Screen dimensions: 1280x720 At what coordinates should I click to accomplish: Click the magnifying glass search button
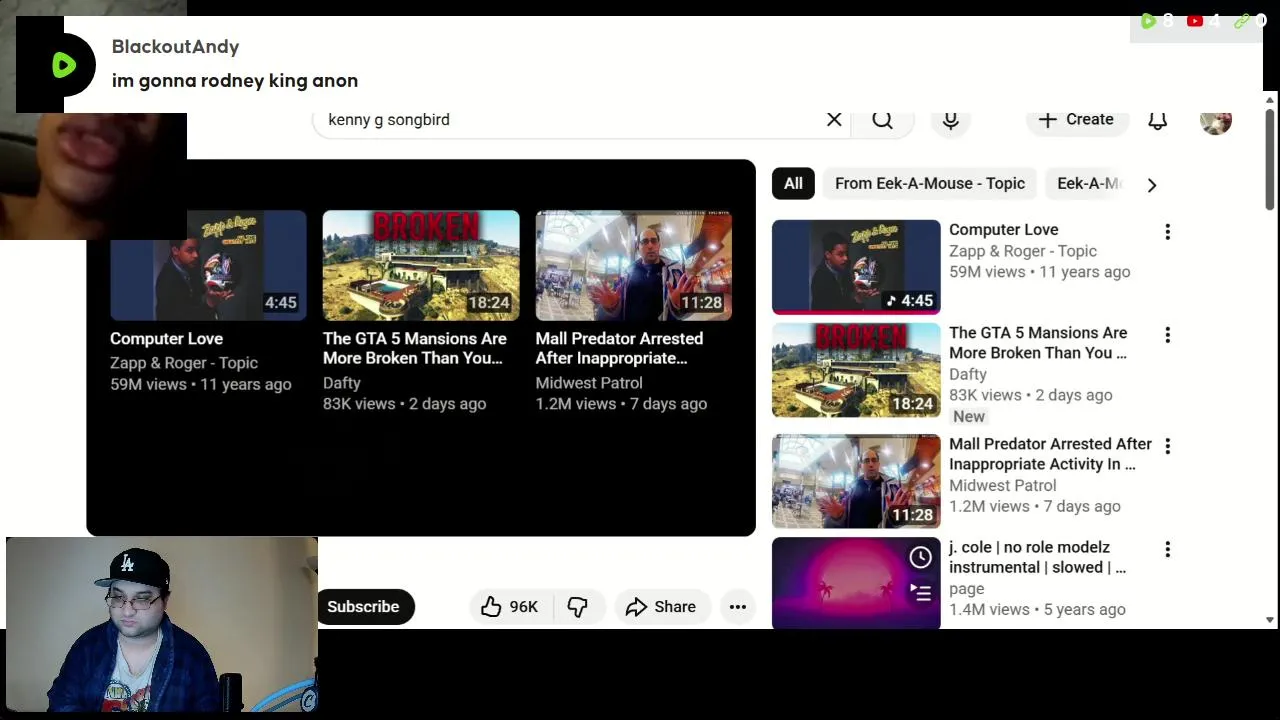(882, 120)
